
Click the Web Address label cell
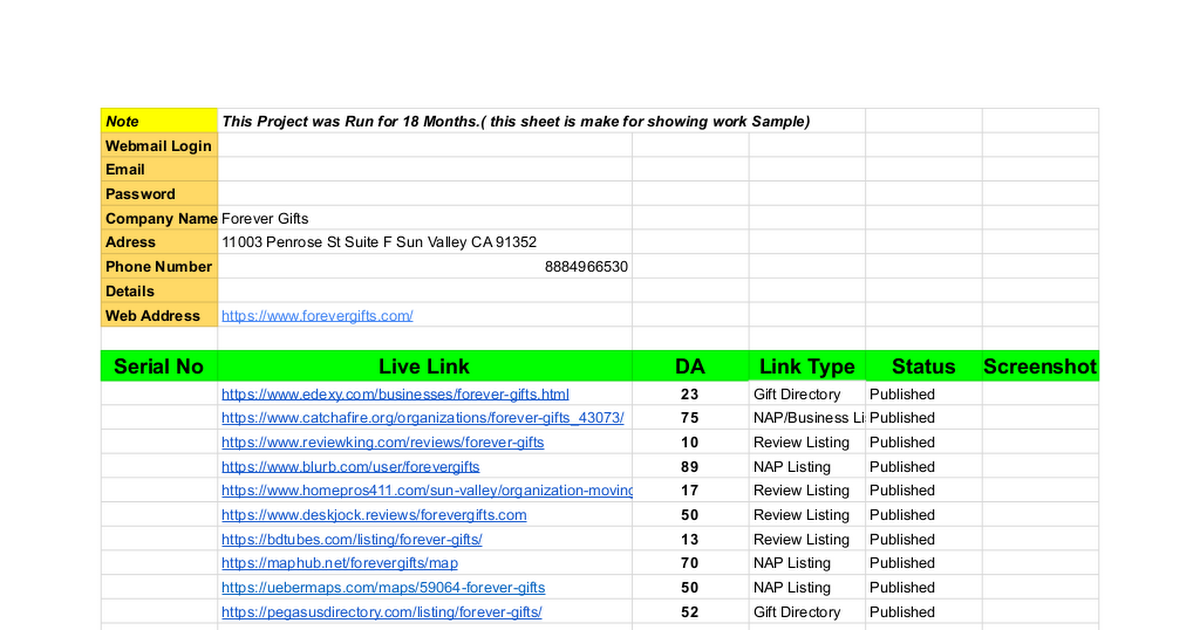[159, 315]
